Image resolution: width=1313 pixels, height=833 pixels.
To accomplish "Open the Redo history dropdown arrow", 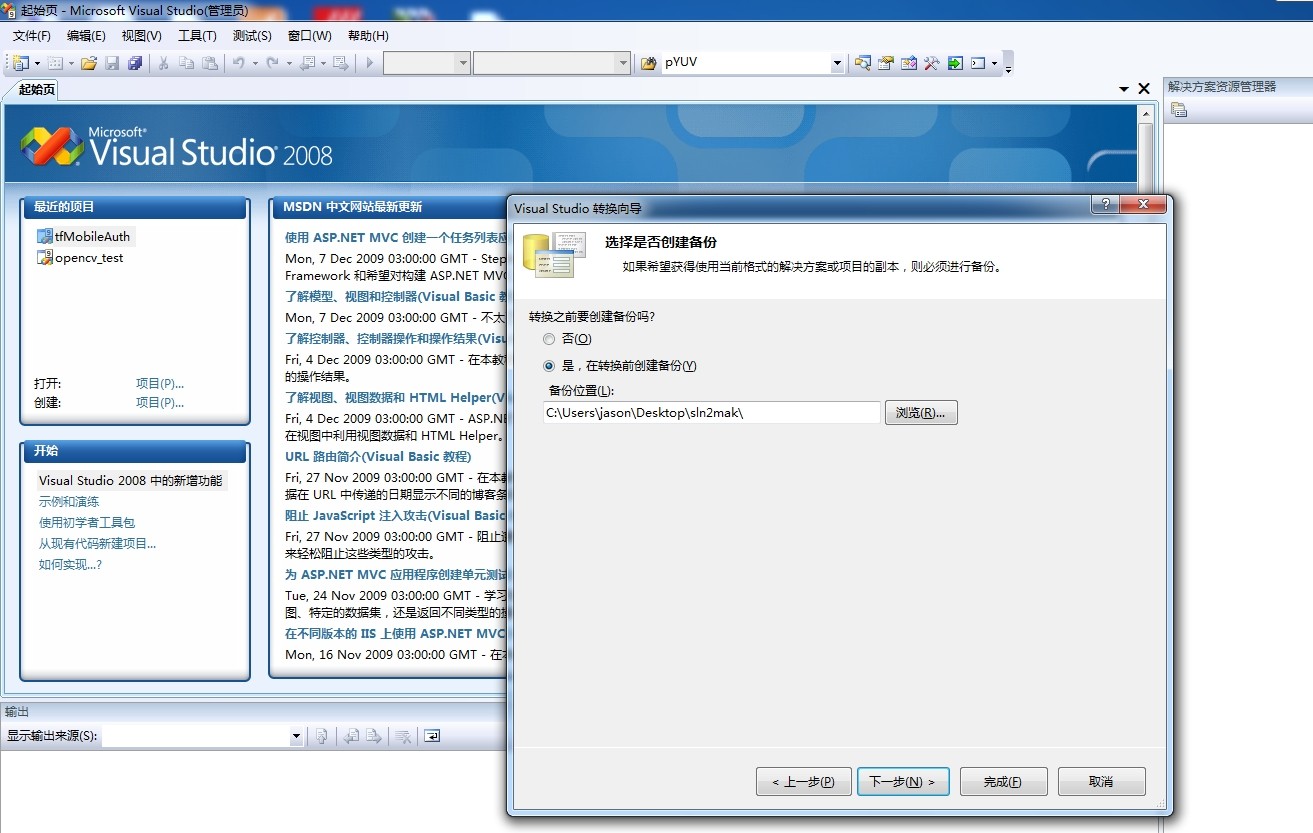I will click(x=288, y=63).
